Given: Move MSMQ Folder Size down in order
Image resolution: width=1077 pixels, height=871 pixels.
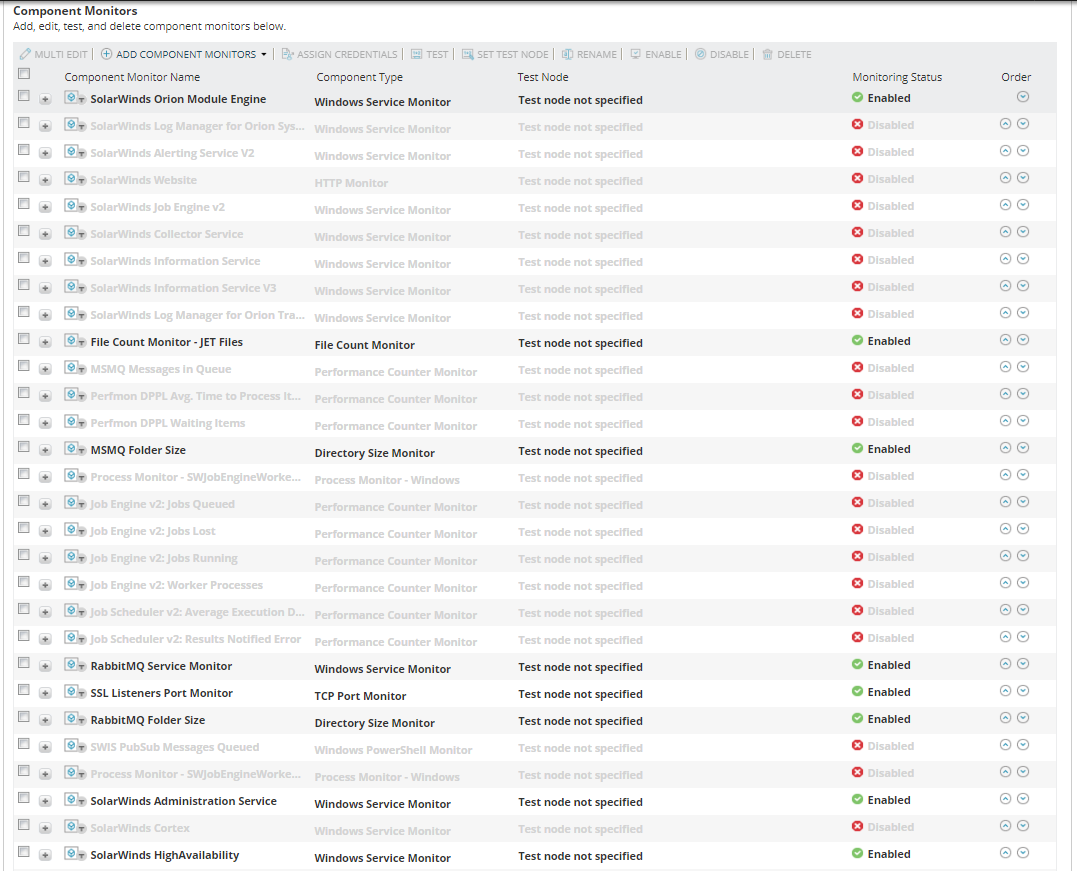Looking at the screenshot, I should (x=1023, y=448).
